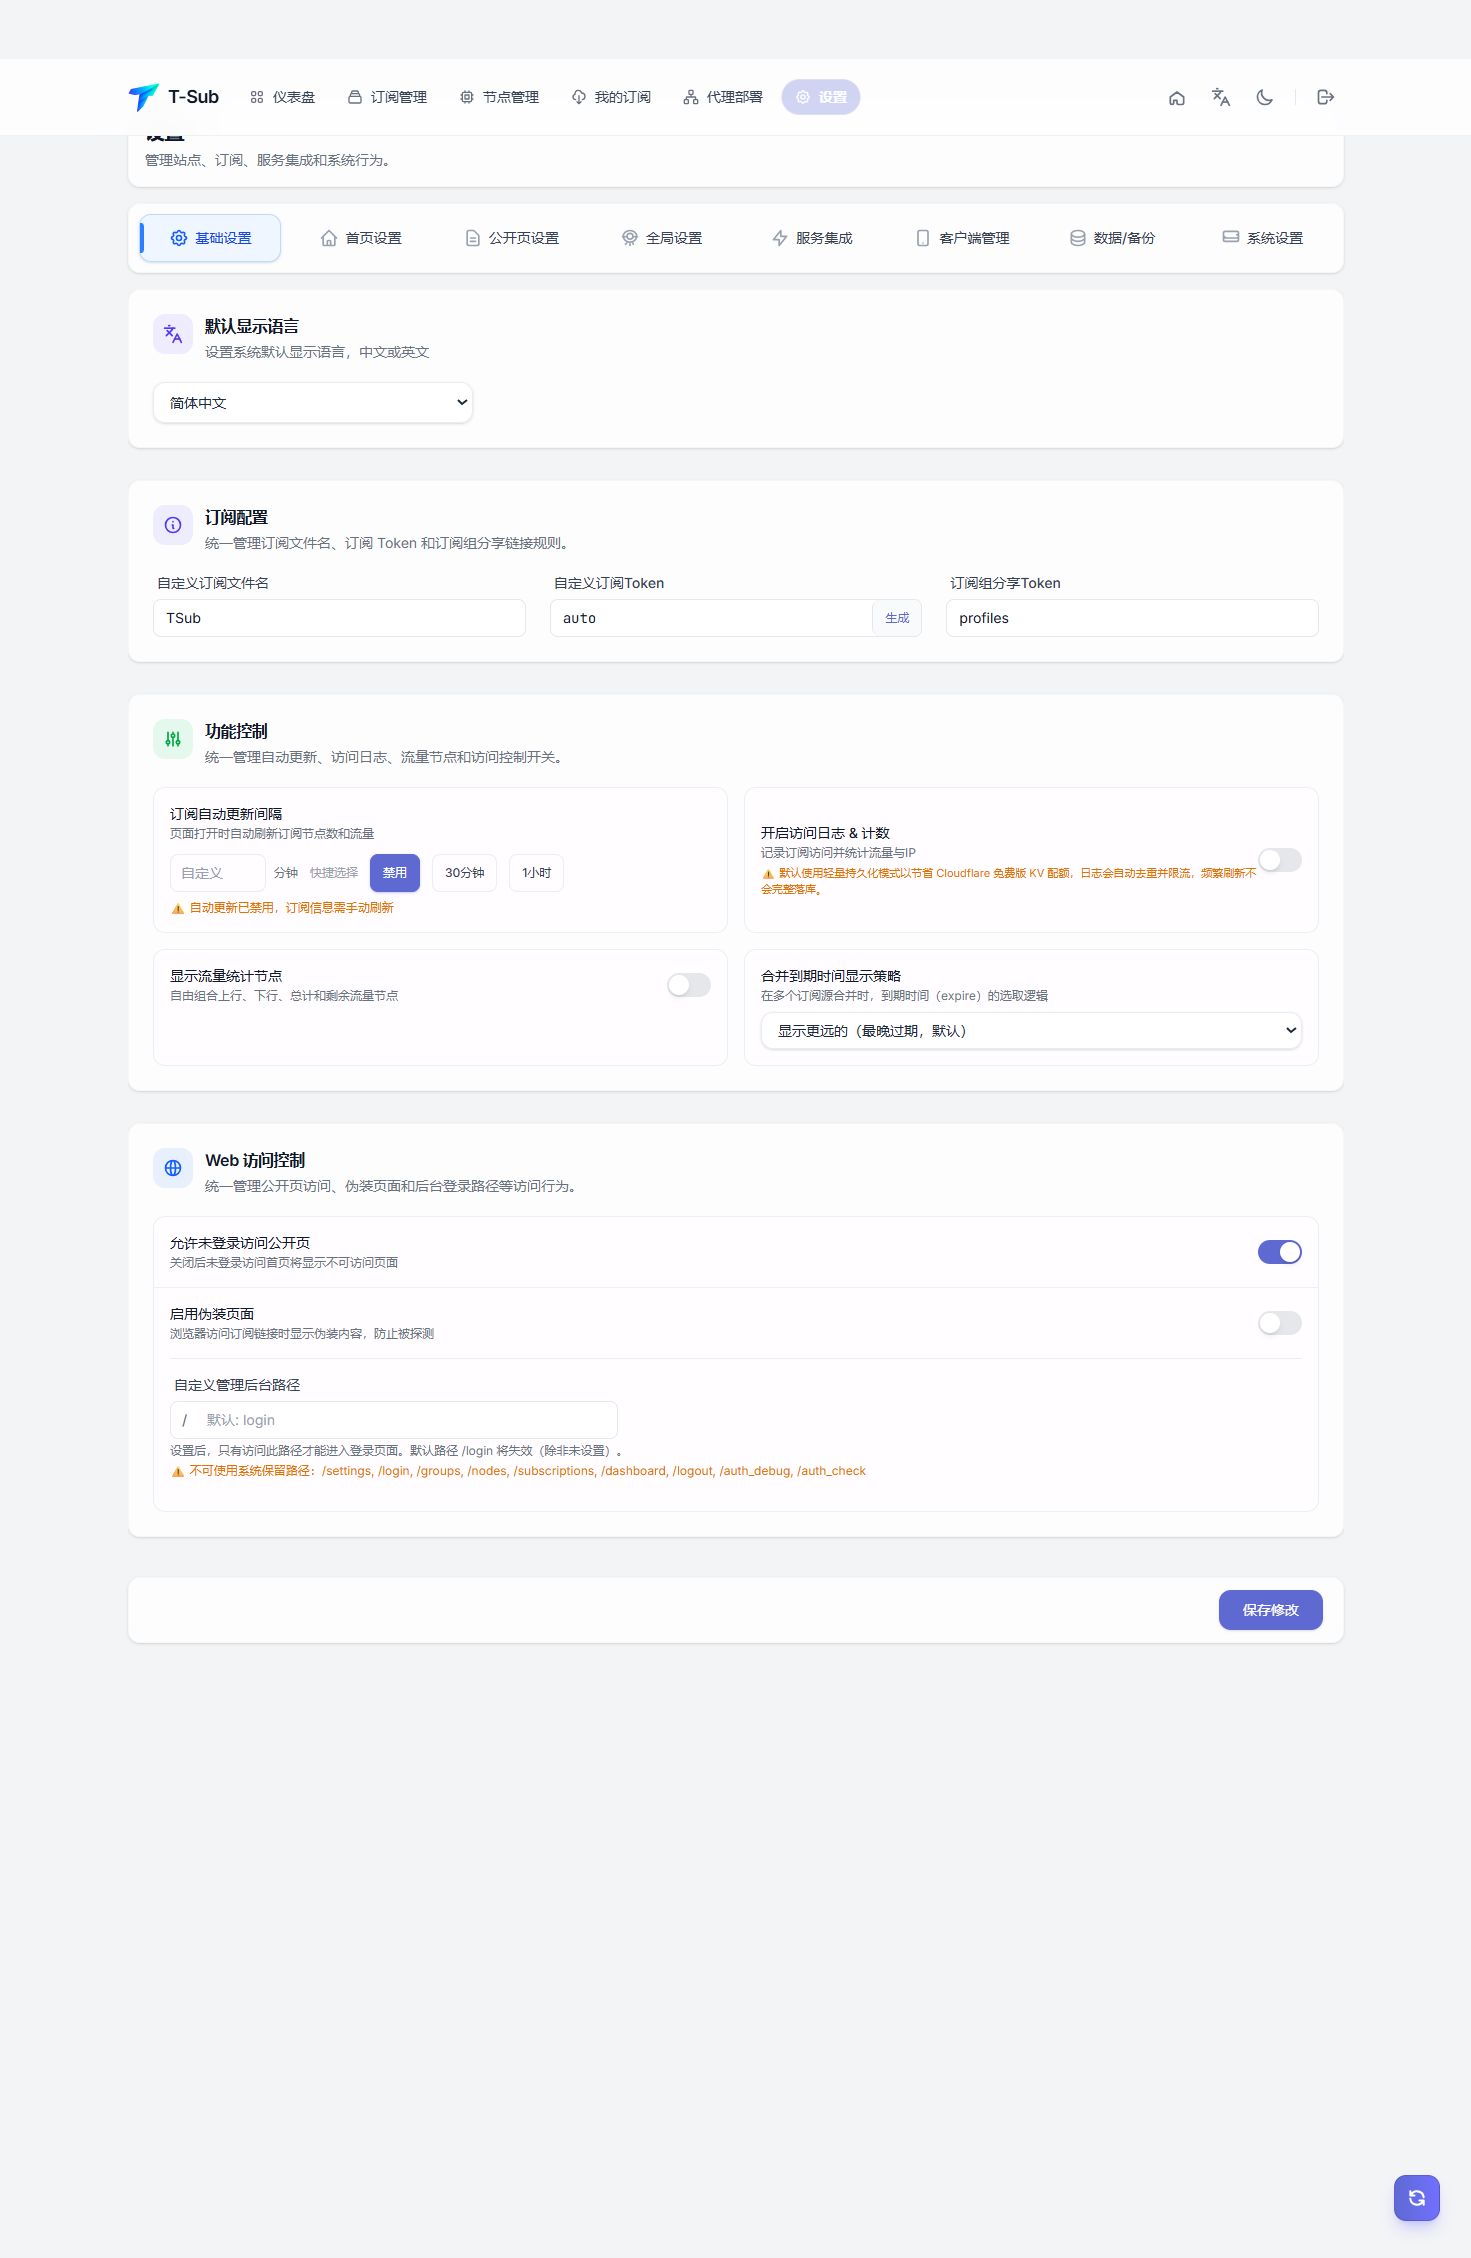Click the floating refresh button at bottom right
This screenshot has height=2258, width=1471.
pyautogui.click(x=1416, y=2197)
